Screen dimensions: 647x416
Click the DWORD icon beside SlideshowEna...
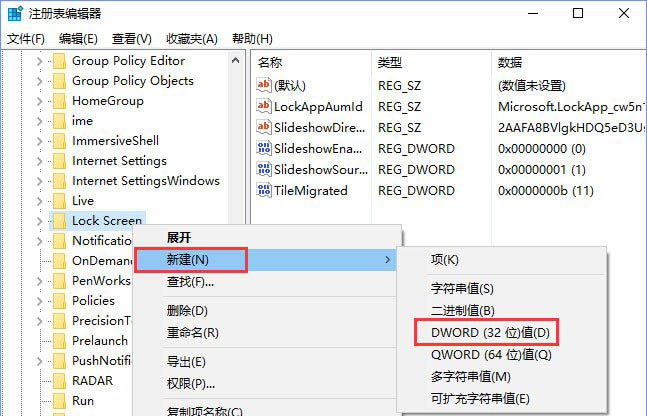264,148
